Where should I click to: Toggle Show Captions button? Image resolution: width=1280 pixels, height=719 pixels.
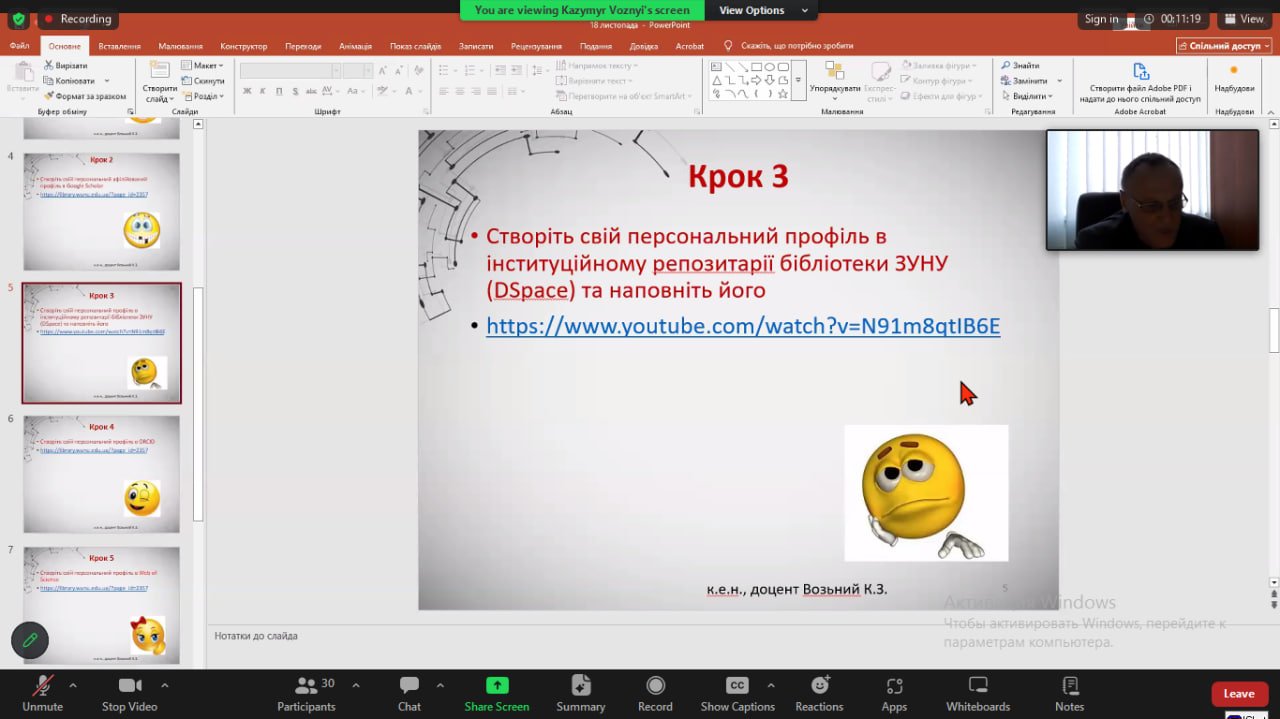point(737,693)
